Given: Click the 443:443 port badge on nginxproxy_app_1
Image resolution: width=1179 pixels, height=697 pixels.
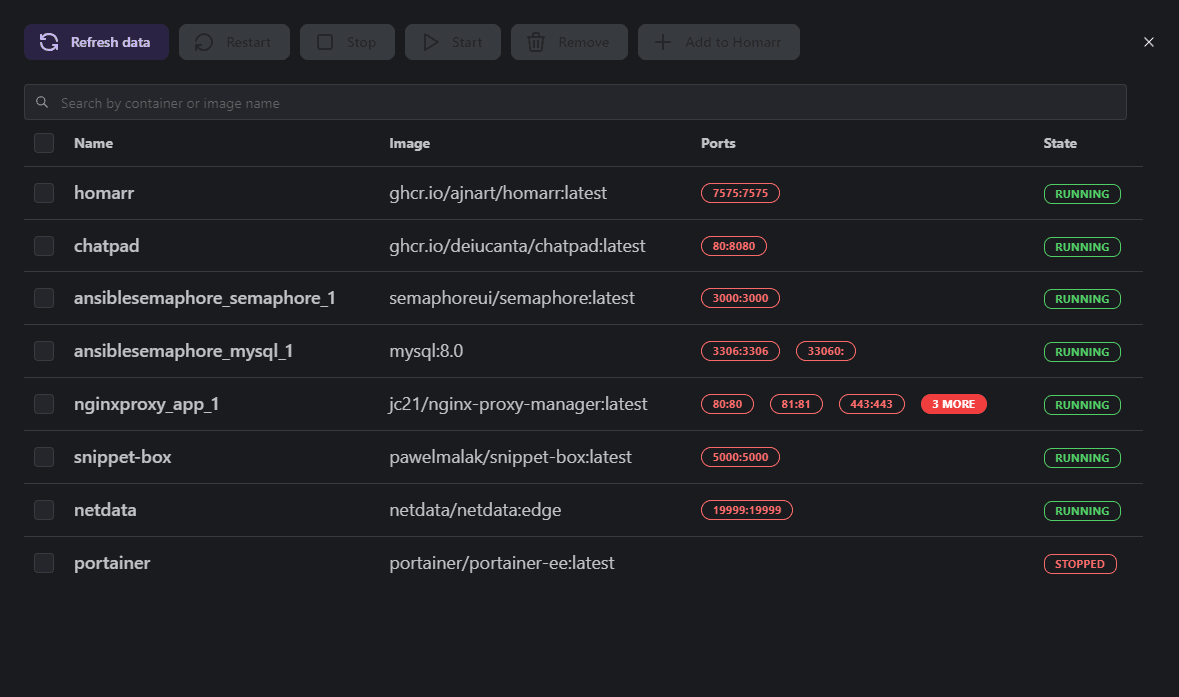Looking at the screenshot, I should pyautogui.click(x=871, y=403).
